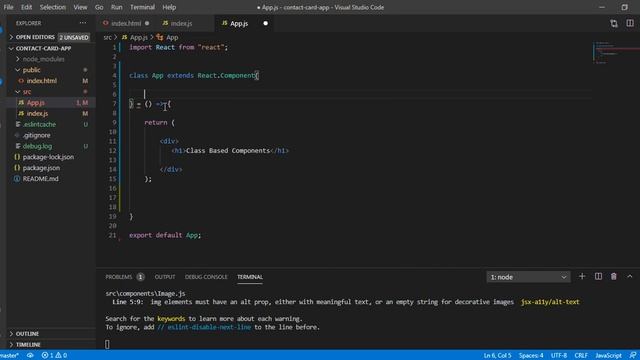
Task: Collapse the src folder
Action: tap(27, 91)
